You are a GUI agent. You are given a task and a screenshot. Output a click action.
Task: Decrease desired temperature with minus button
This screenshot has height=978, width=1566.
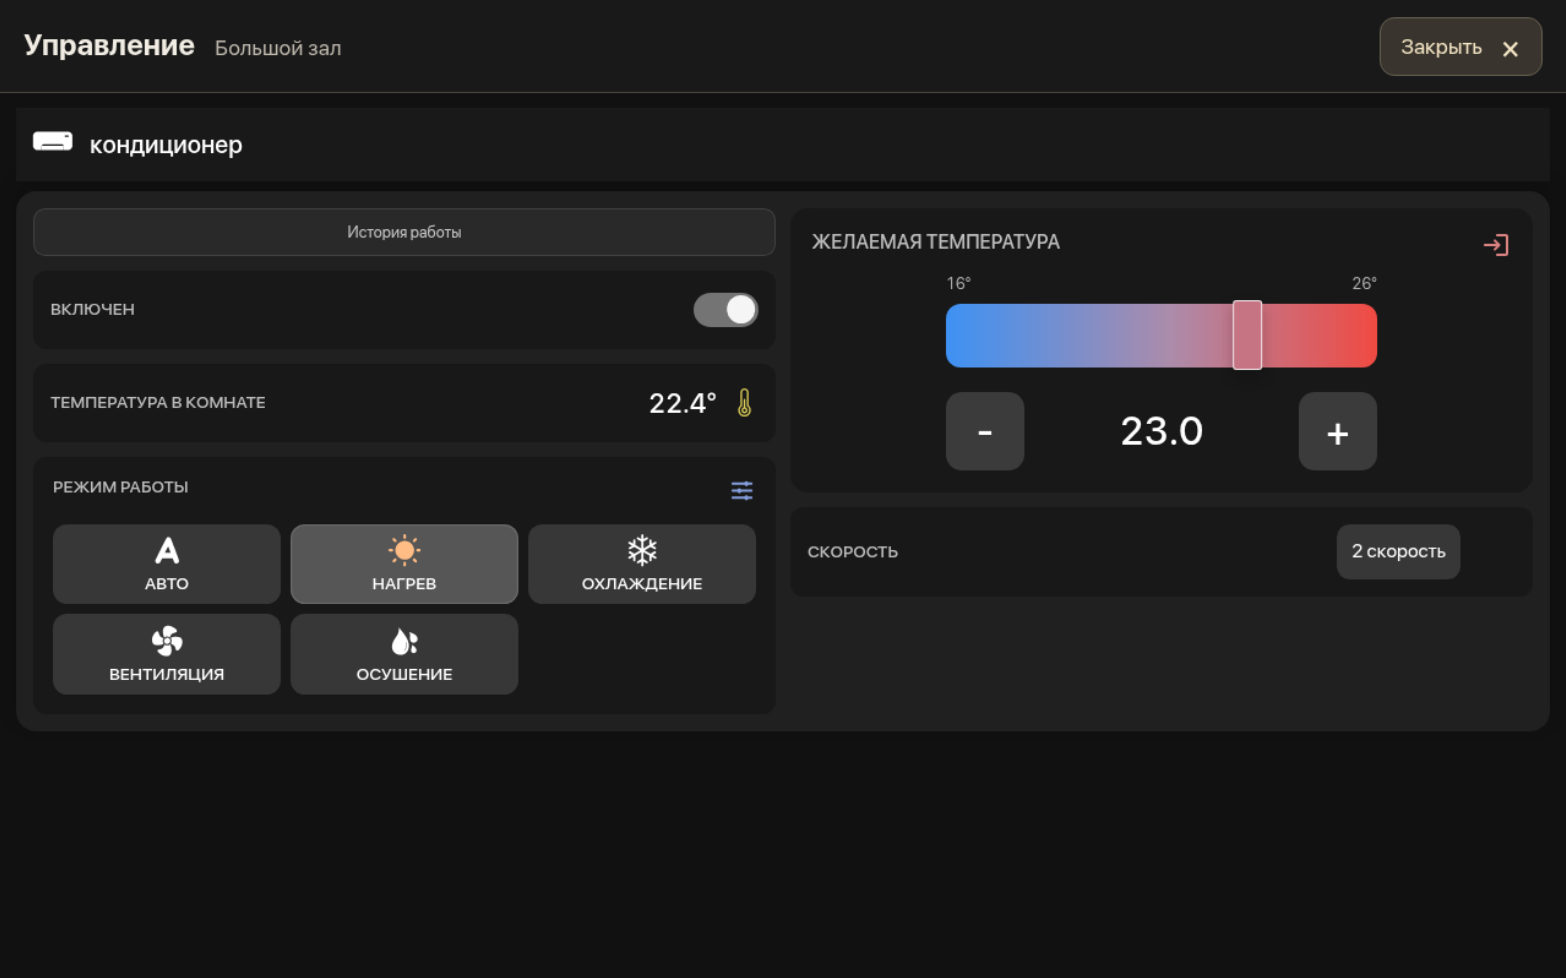coord(985,432)
